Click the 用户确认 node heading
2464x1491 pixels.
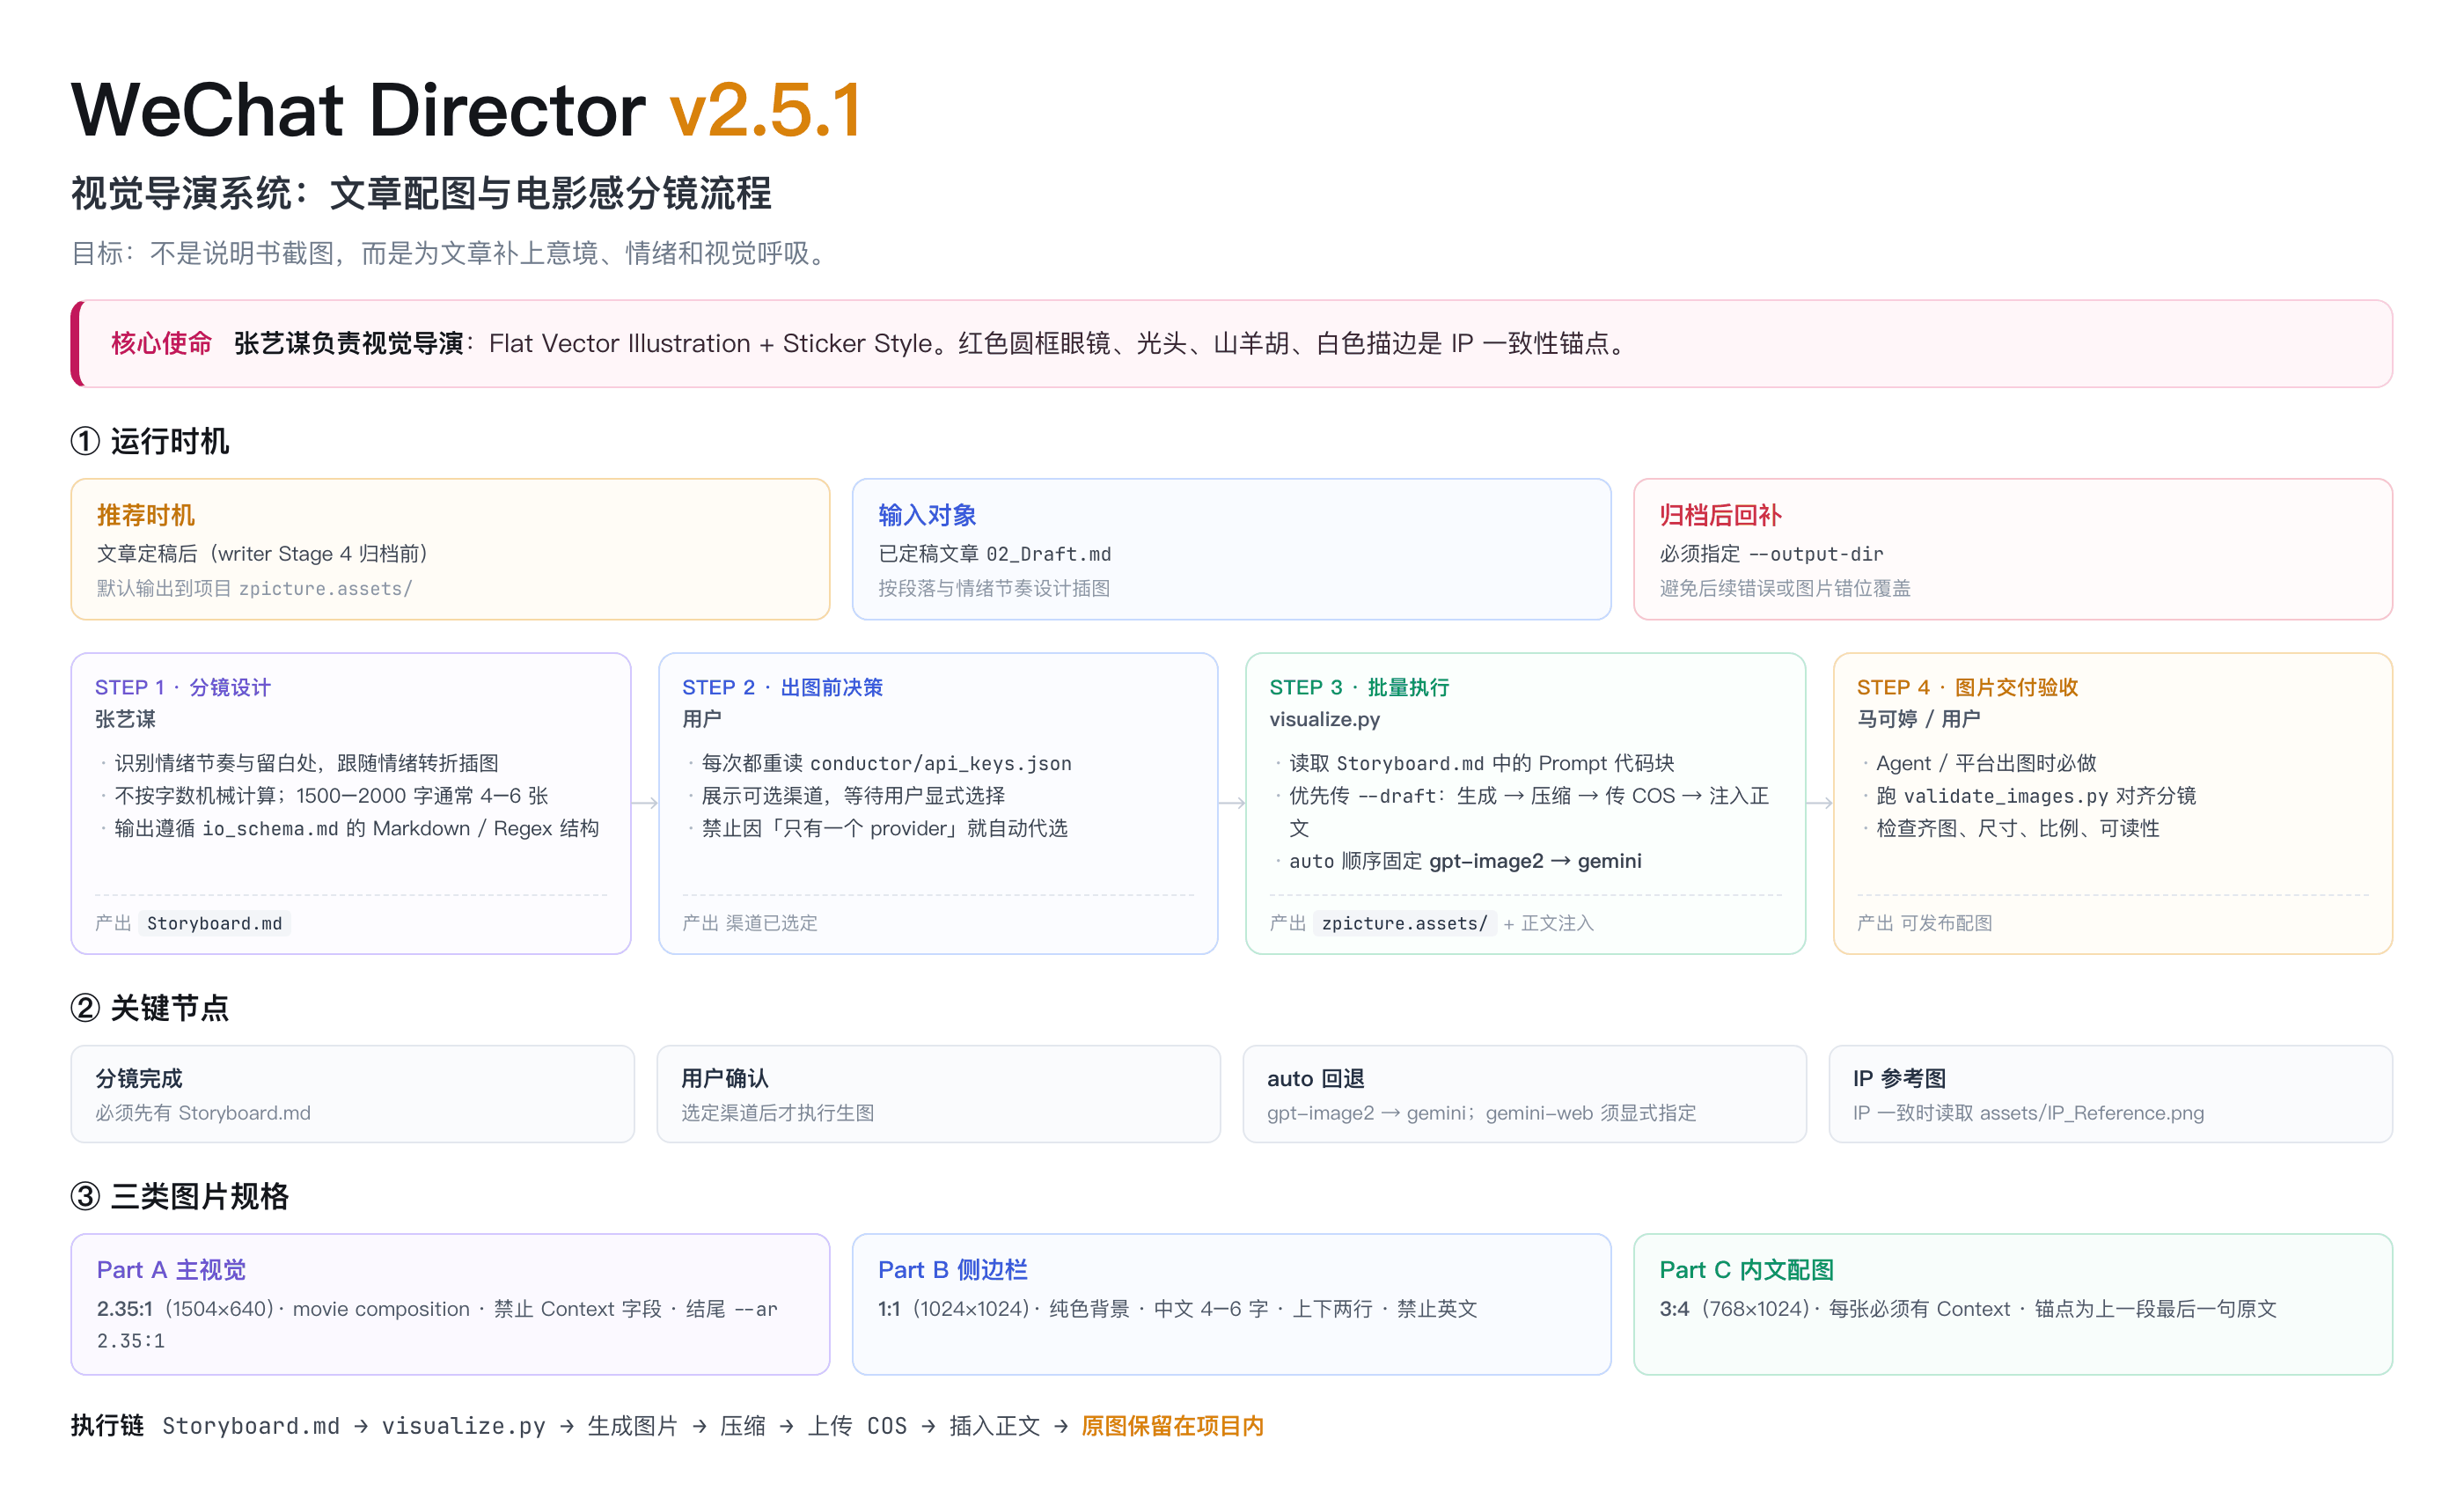(725, 1078)
